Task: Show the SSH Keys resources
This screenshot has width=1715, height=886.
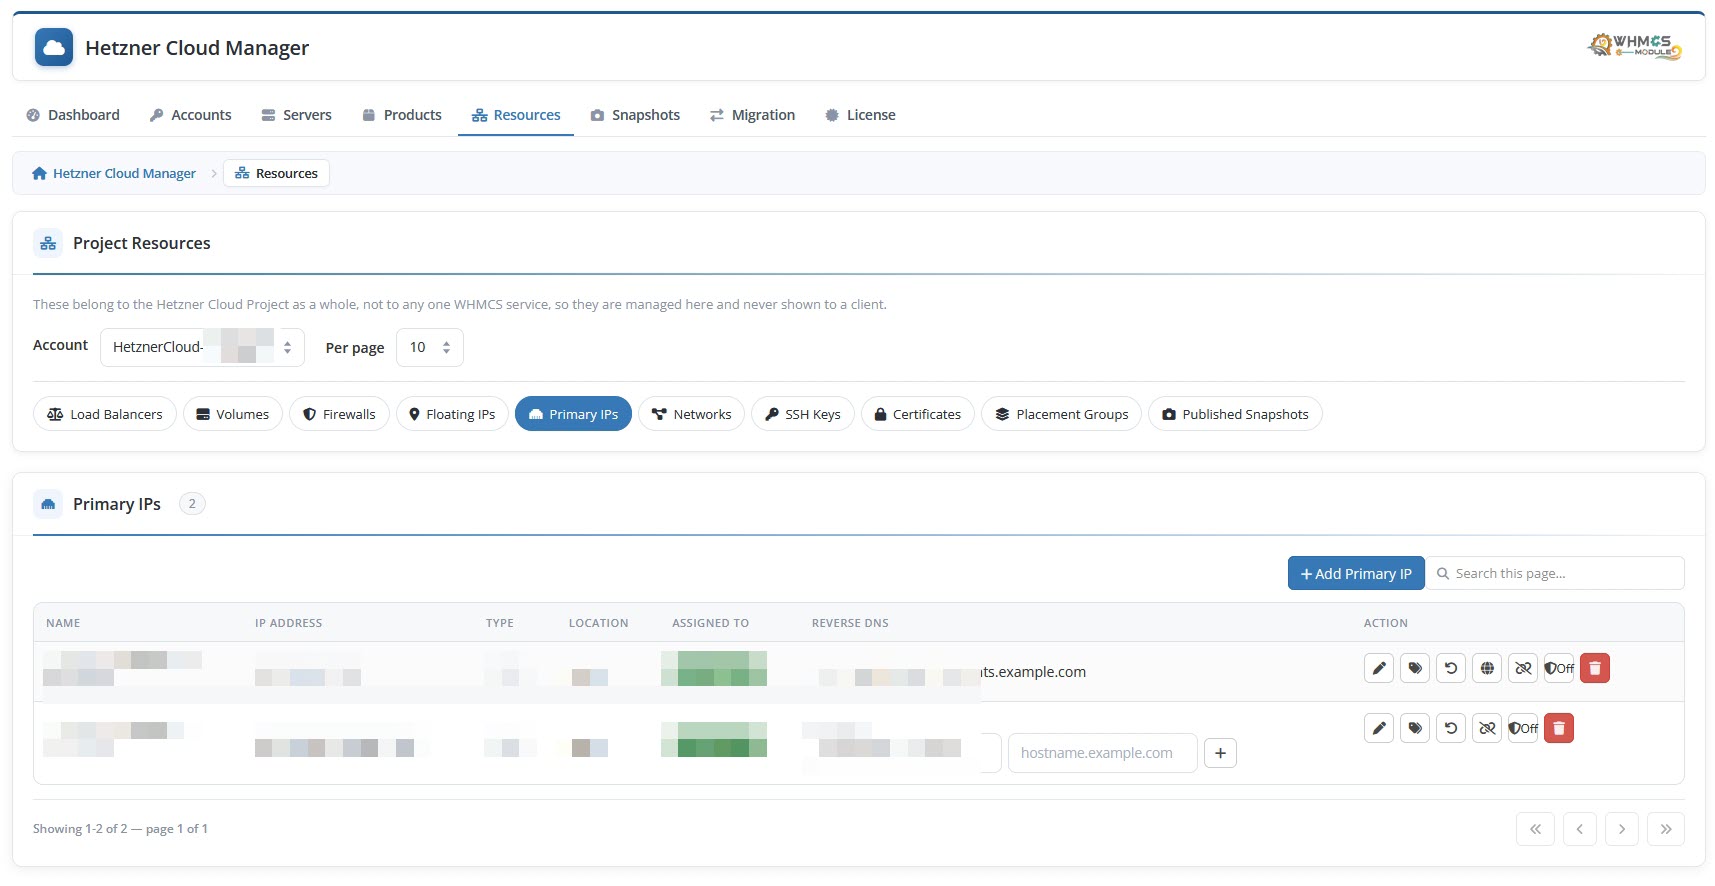Action: point(803,414)
